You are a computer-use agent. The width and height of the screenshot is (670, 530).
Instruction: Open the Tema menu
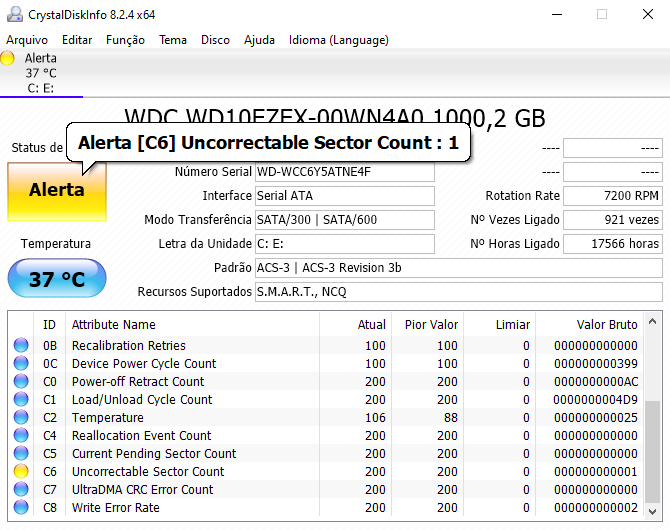pyautogui.click(x=173, y=40)
